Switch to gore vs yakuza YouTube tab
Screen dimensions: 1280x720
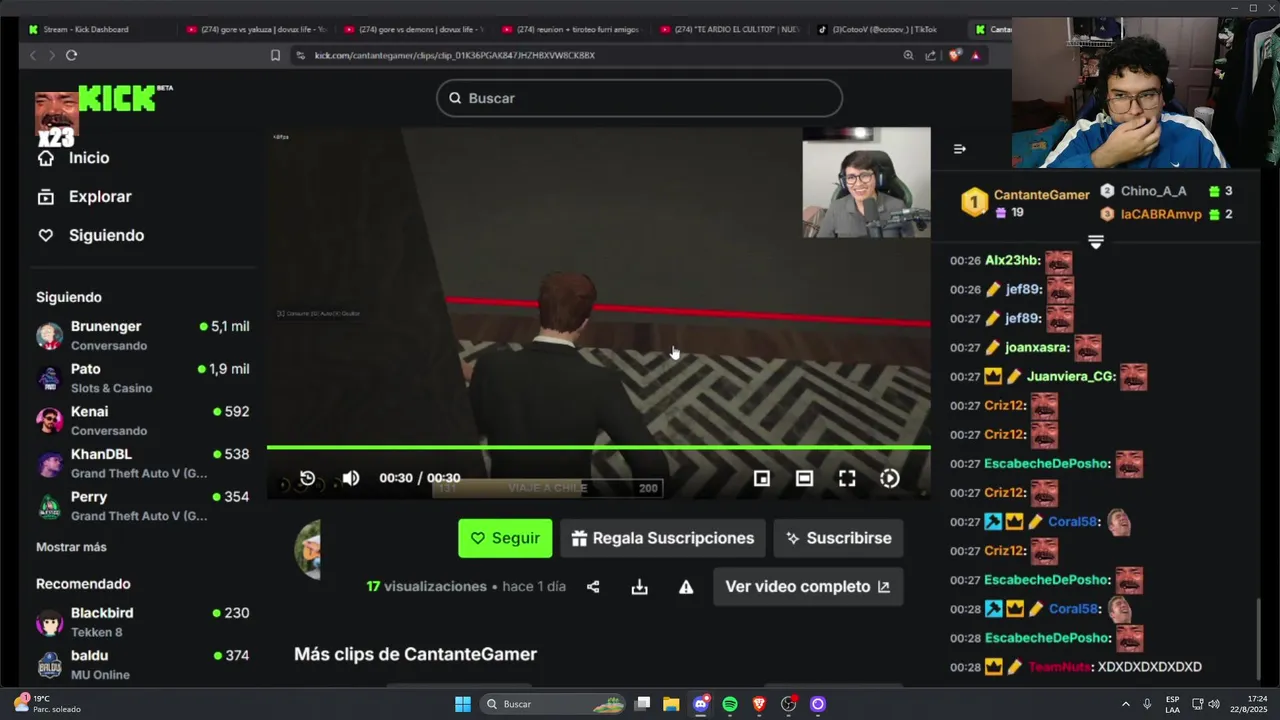click(x=257, y=29)
